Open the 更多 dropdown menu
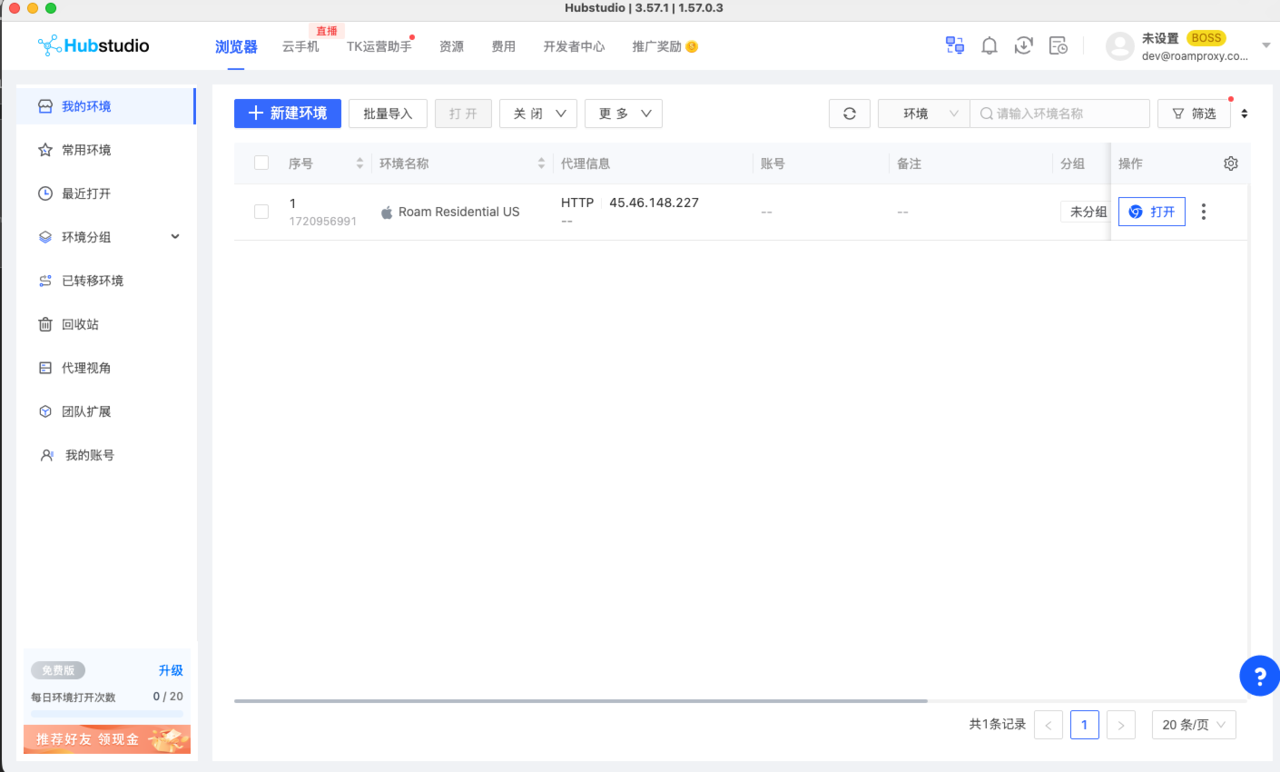This screenshot has width=1280, height=772. click(x=624, y=114)
